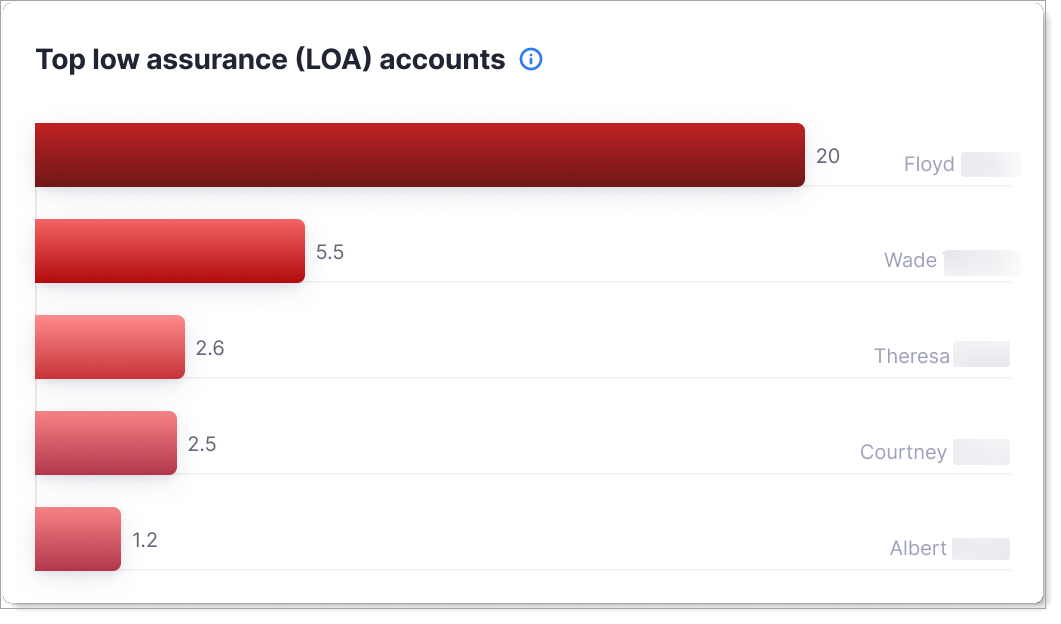Click the 1.2 value near Albert's bar
Viewport: 1061px width, 624px height.
[x=146, y=540]
